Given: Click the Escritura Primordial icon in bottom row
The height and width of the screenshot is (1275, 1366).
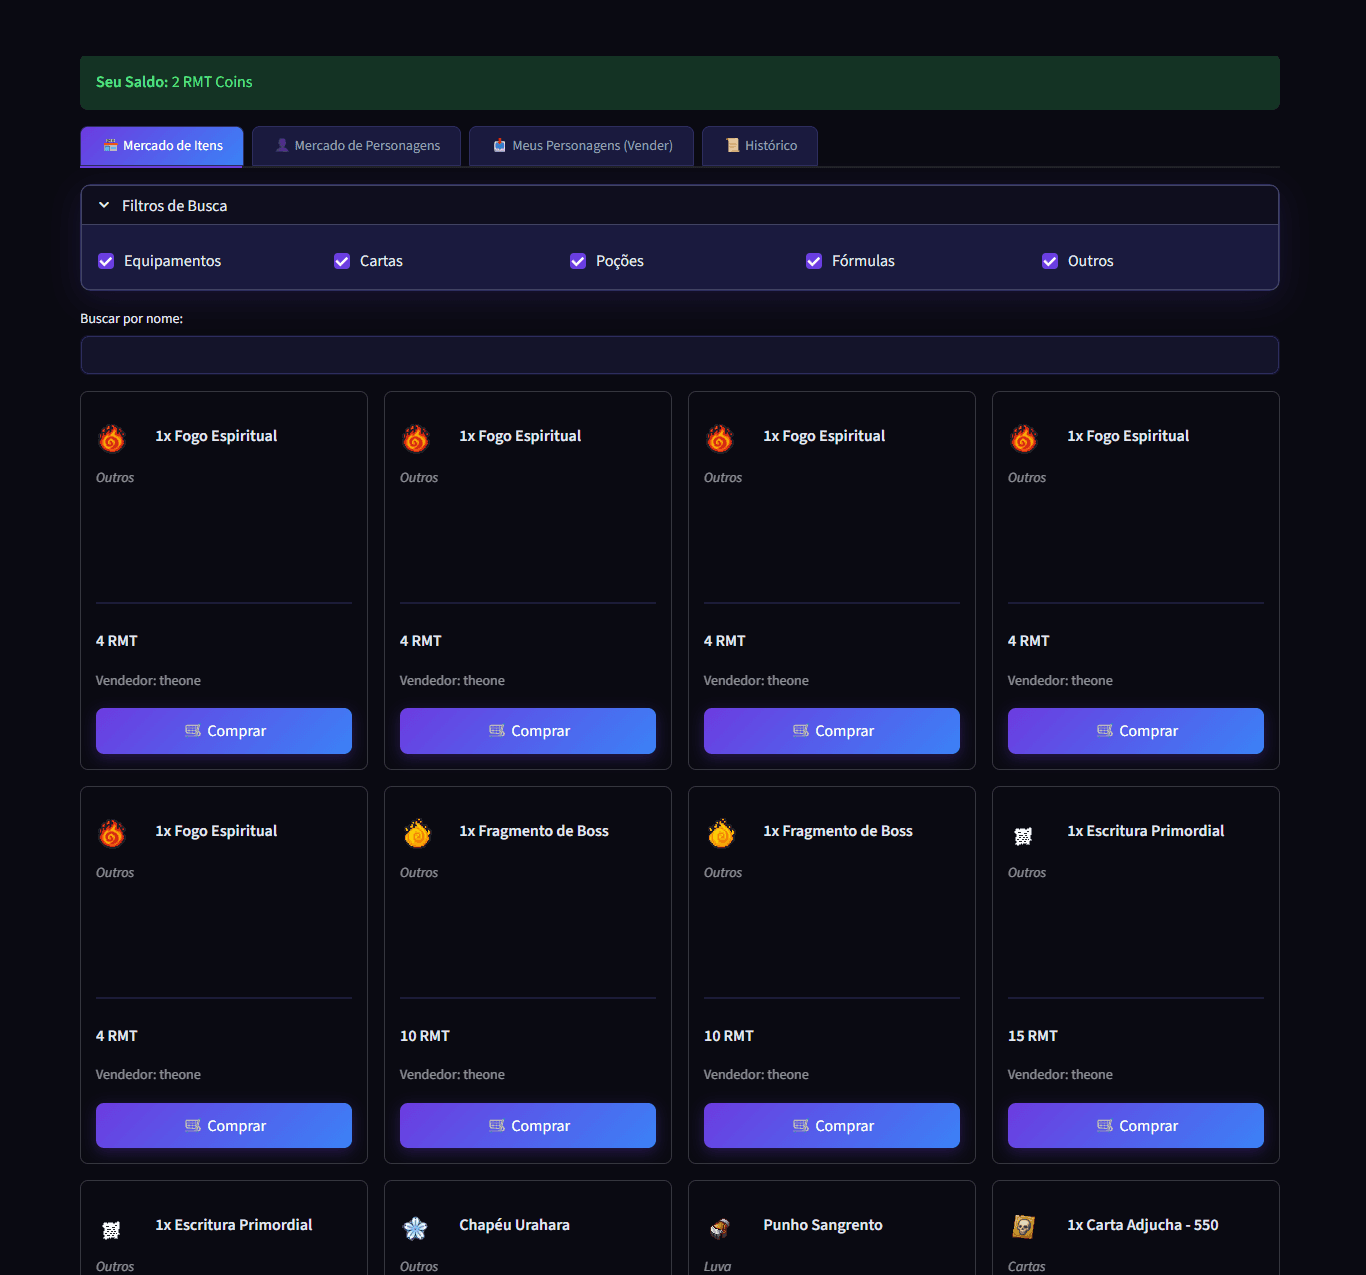Looking at the screenshot, I should click(111, 1230).
